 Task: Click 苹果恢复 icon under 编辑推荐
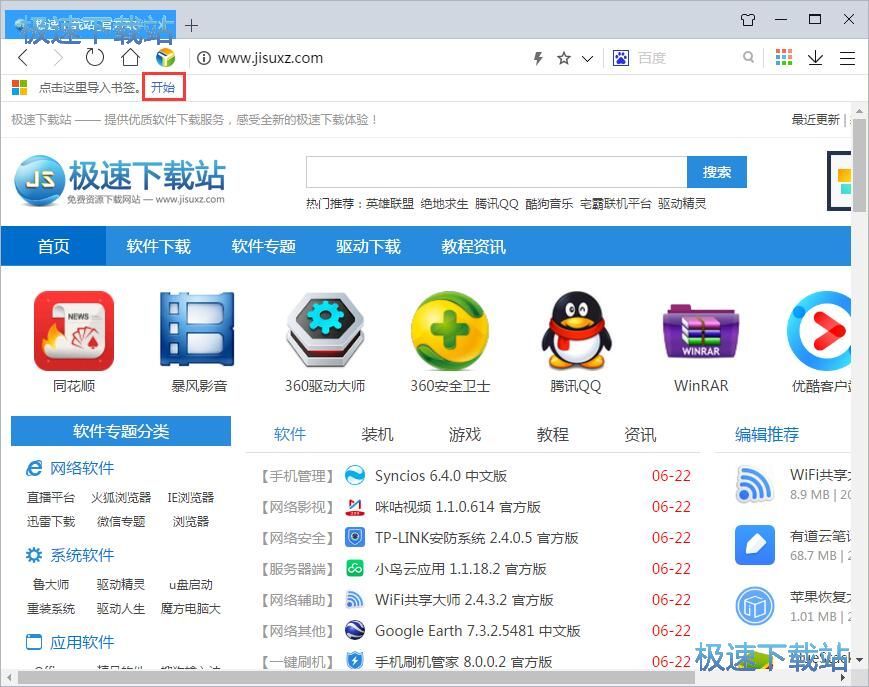pyautogui.click(x=755, y=606)
